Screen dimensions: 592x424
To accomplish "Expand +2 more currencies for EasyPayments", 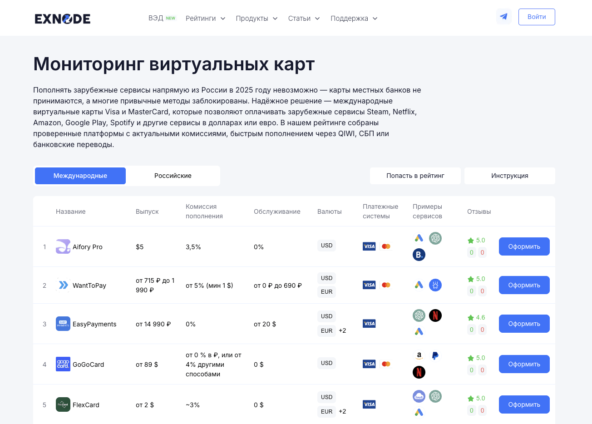I will 342,331.
